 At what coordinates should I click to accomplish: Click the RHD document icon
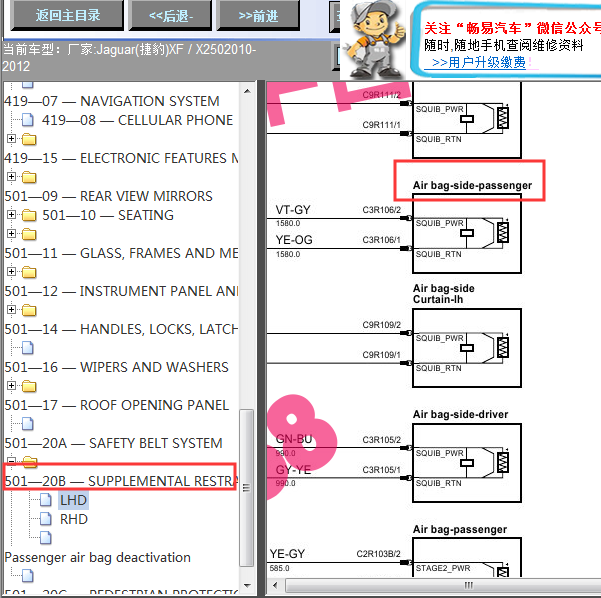point(46,519)
